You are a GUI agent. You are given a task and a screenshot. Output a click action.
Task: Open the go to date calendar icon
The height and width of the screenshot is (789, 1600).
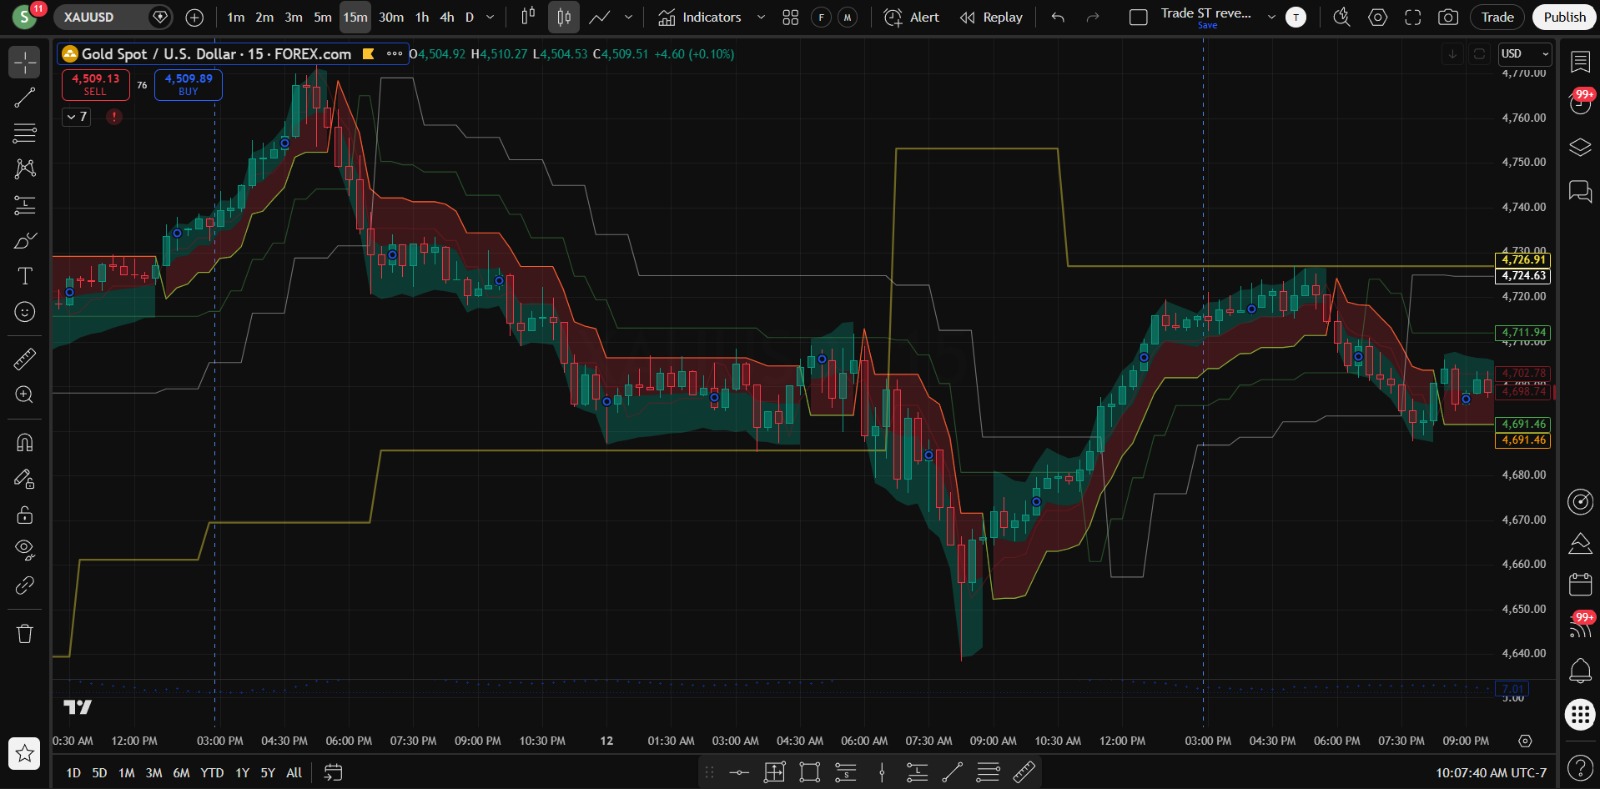(333, 773)
